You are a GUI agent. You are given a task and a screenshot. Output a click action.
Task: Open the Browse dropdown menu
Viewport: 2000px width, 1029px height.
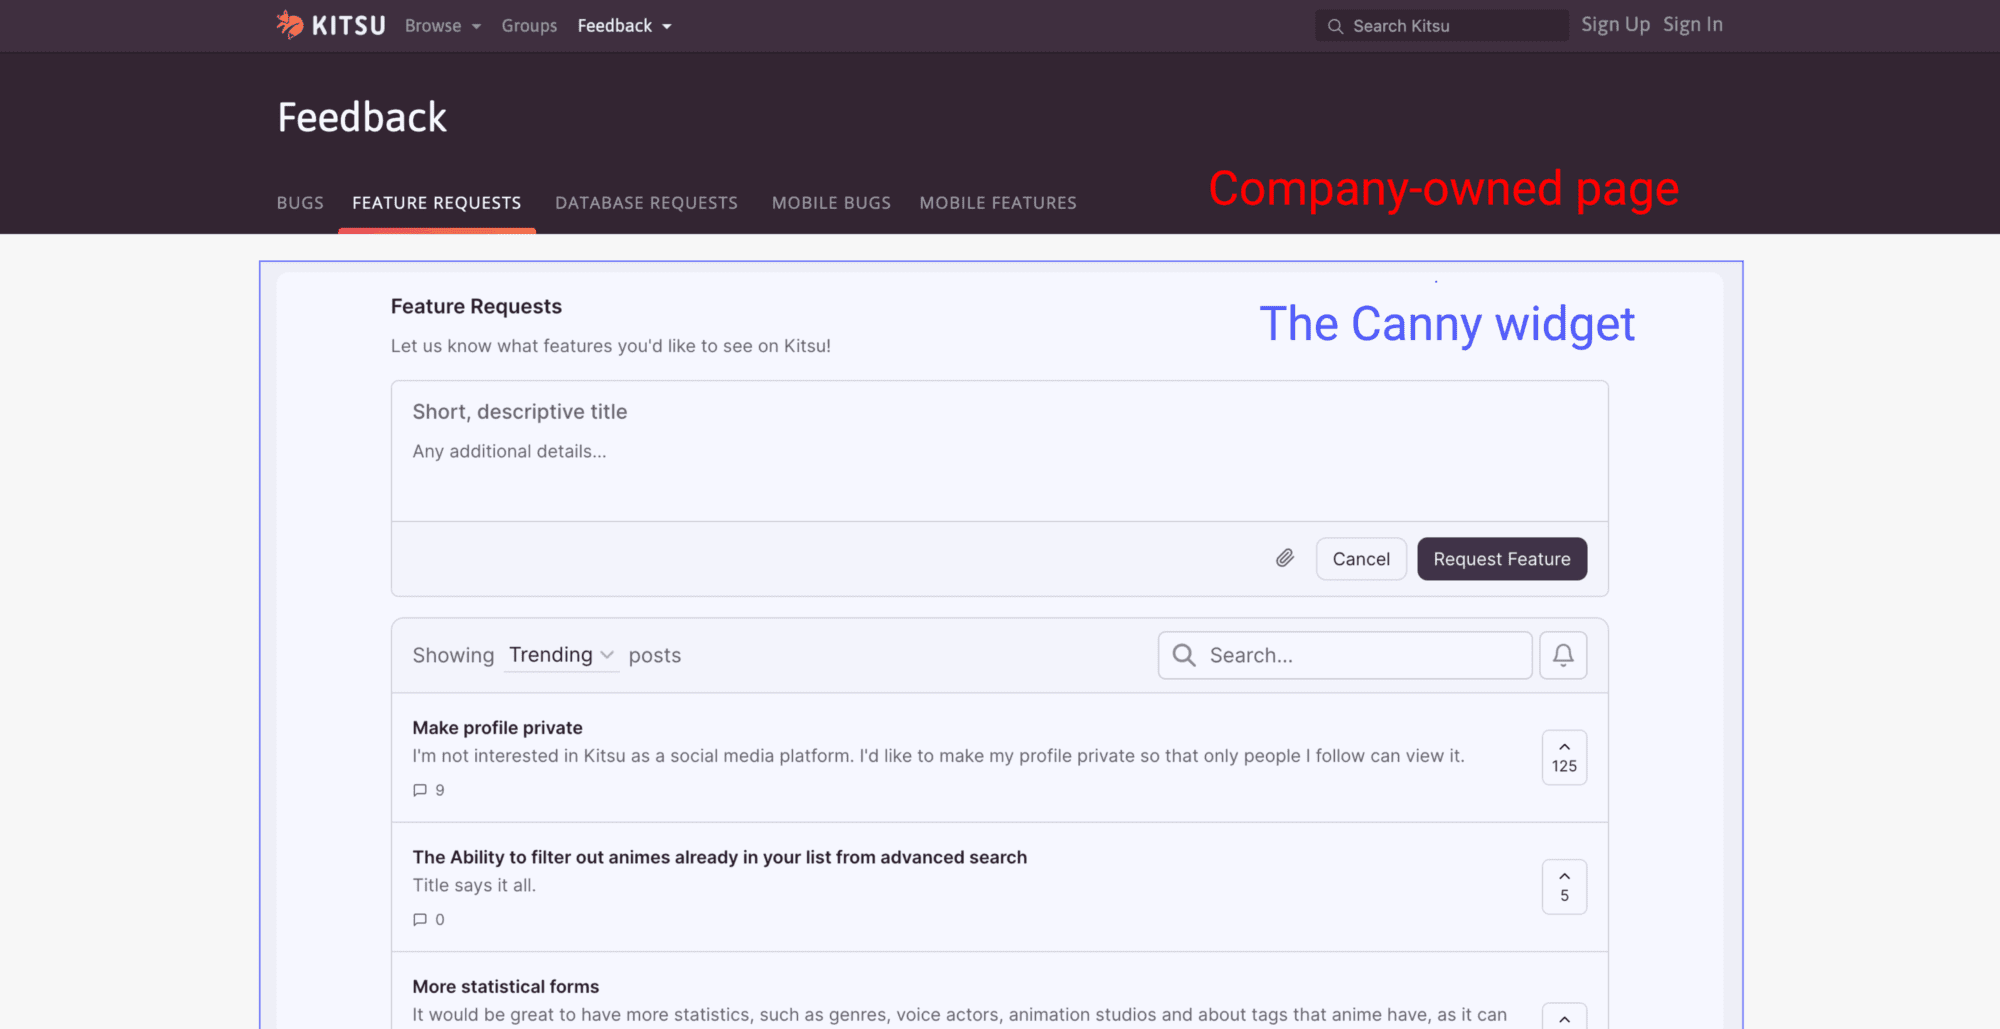[443, 26]
